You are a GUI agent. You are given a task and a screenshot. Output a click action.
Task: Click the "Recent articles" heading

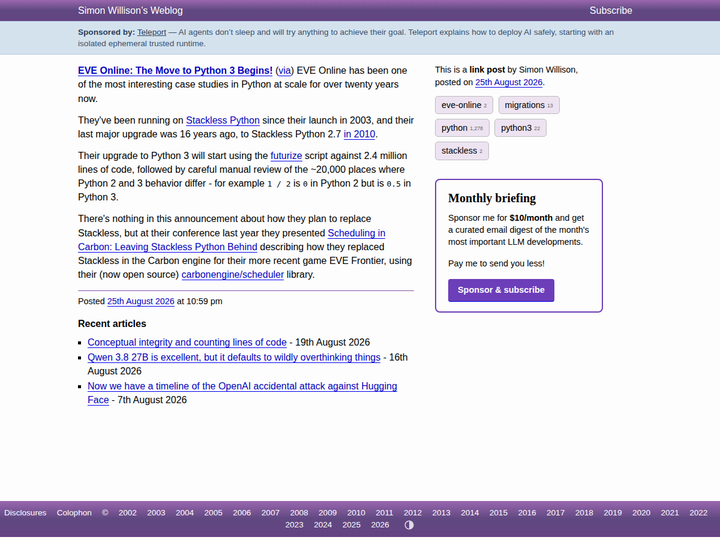(x=112, y=324)
